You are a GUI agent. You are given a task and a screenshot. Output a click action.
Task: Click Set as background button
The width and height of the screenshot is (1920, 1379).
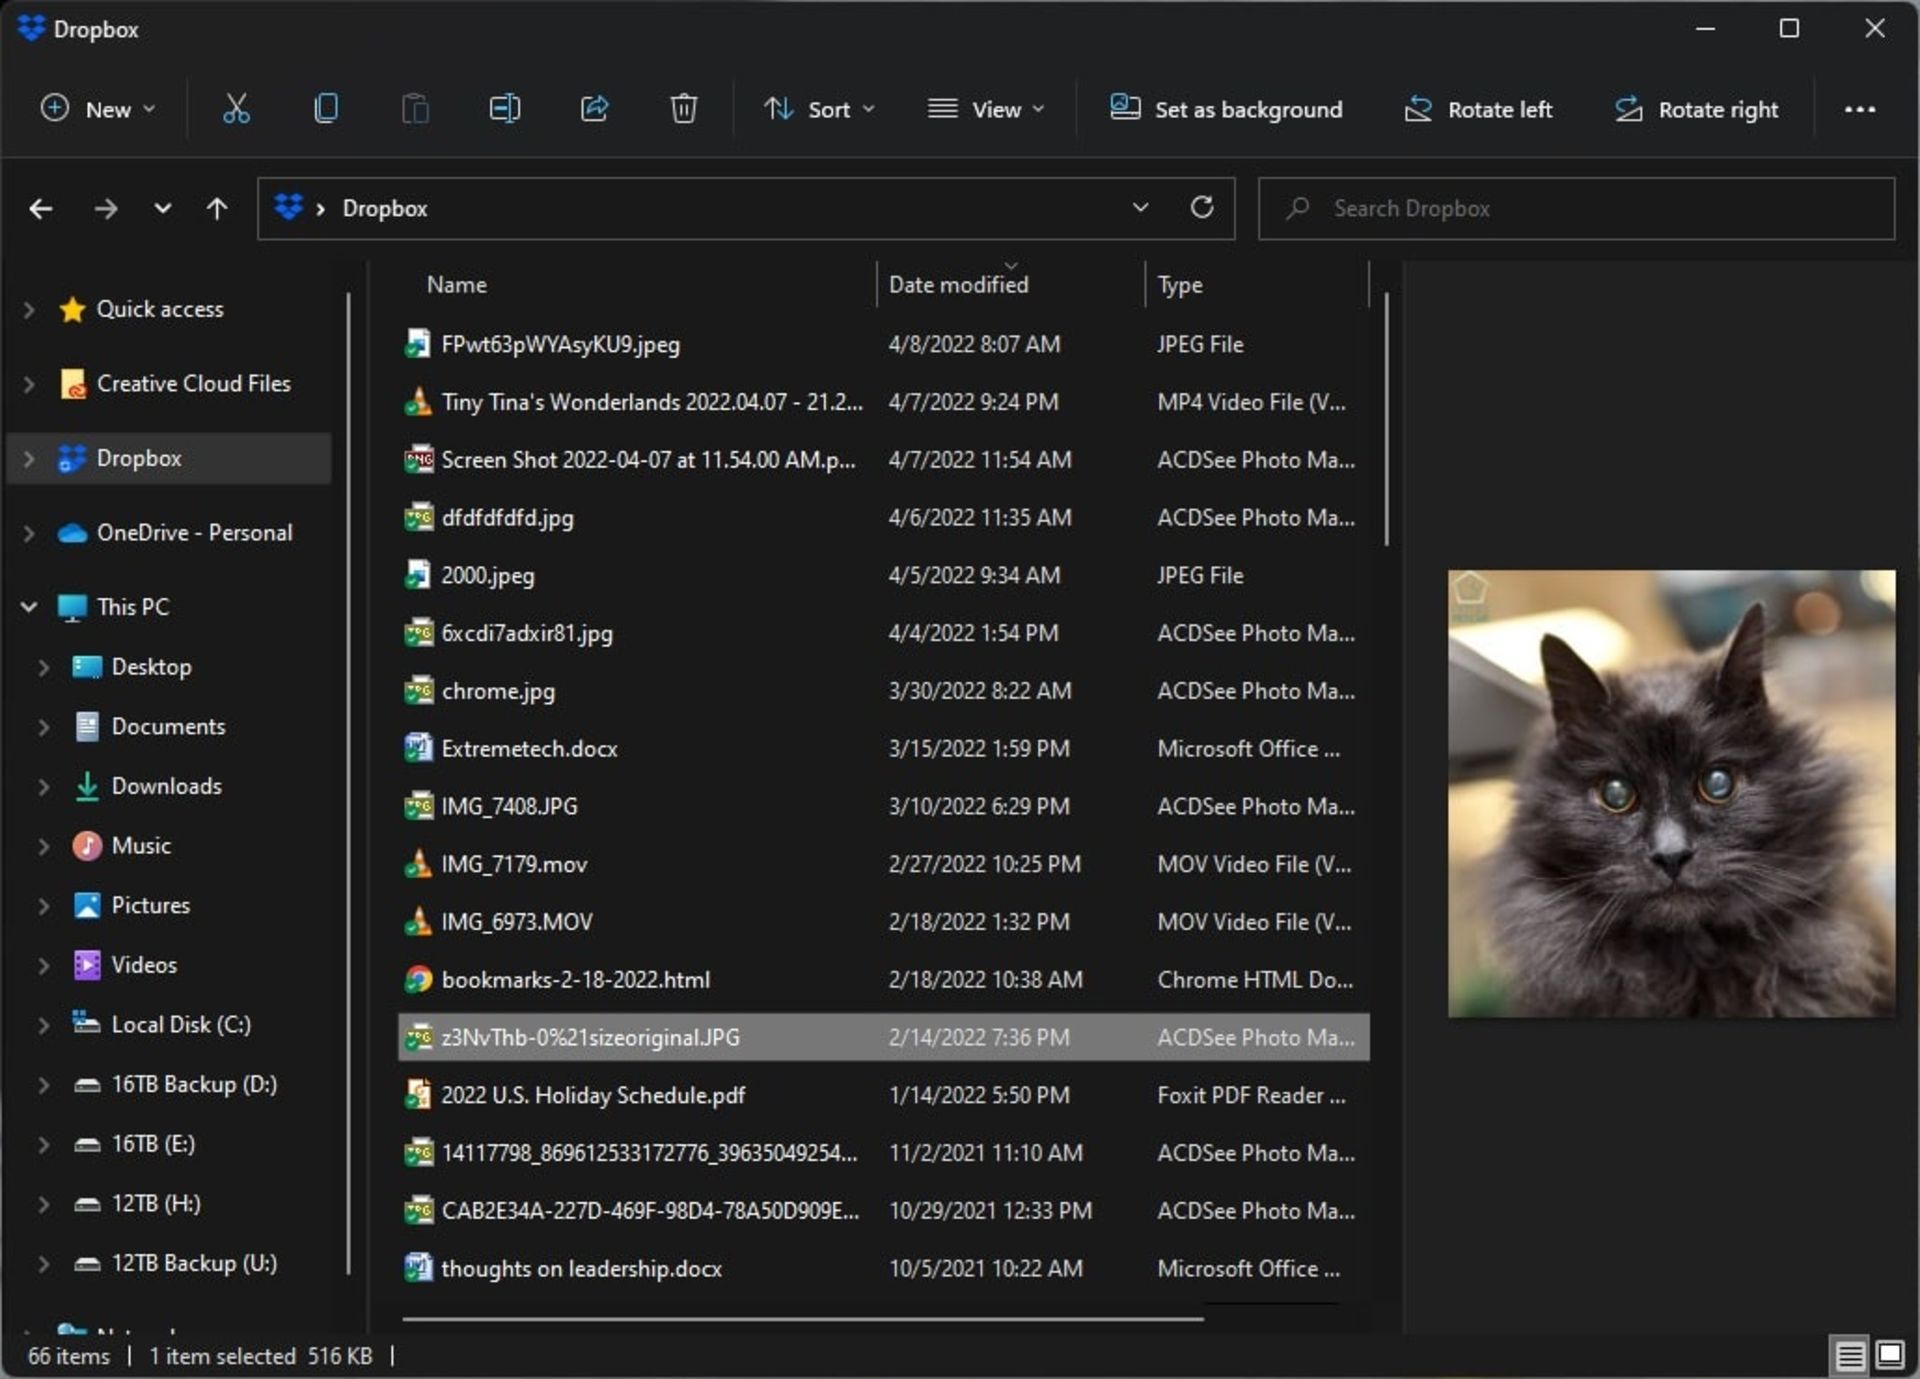click(1226, 109)
